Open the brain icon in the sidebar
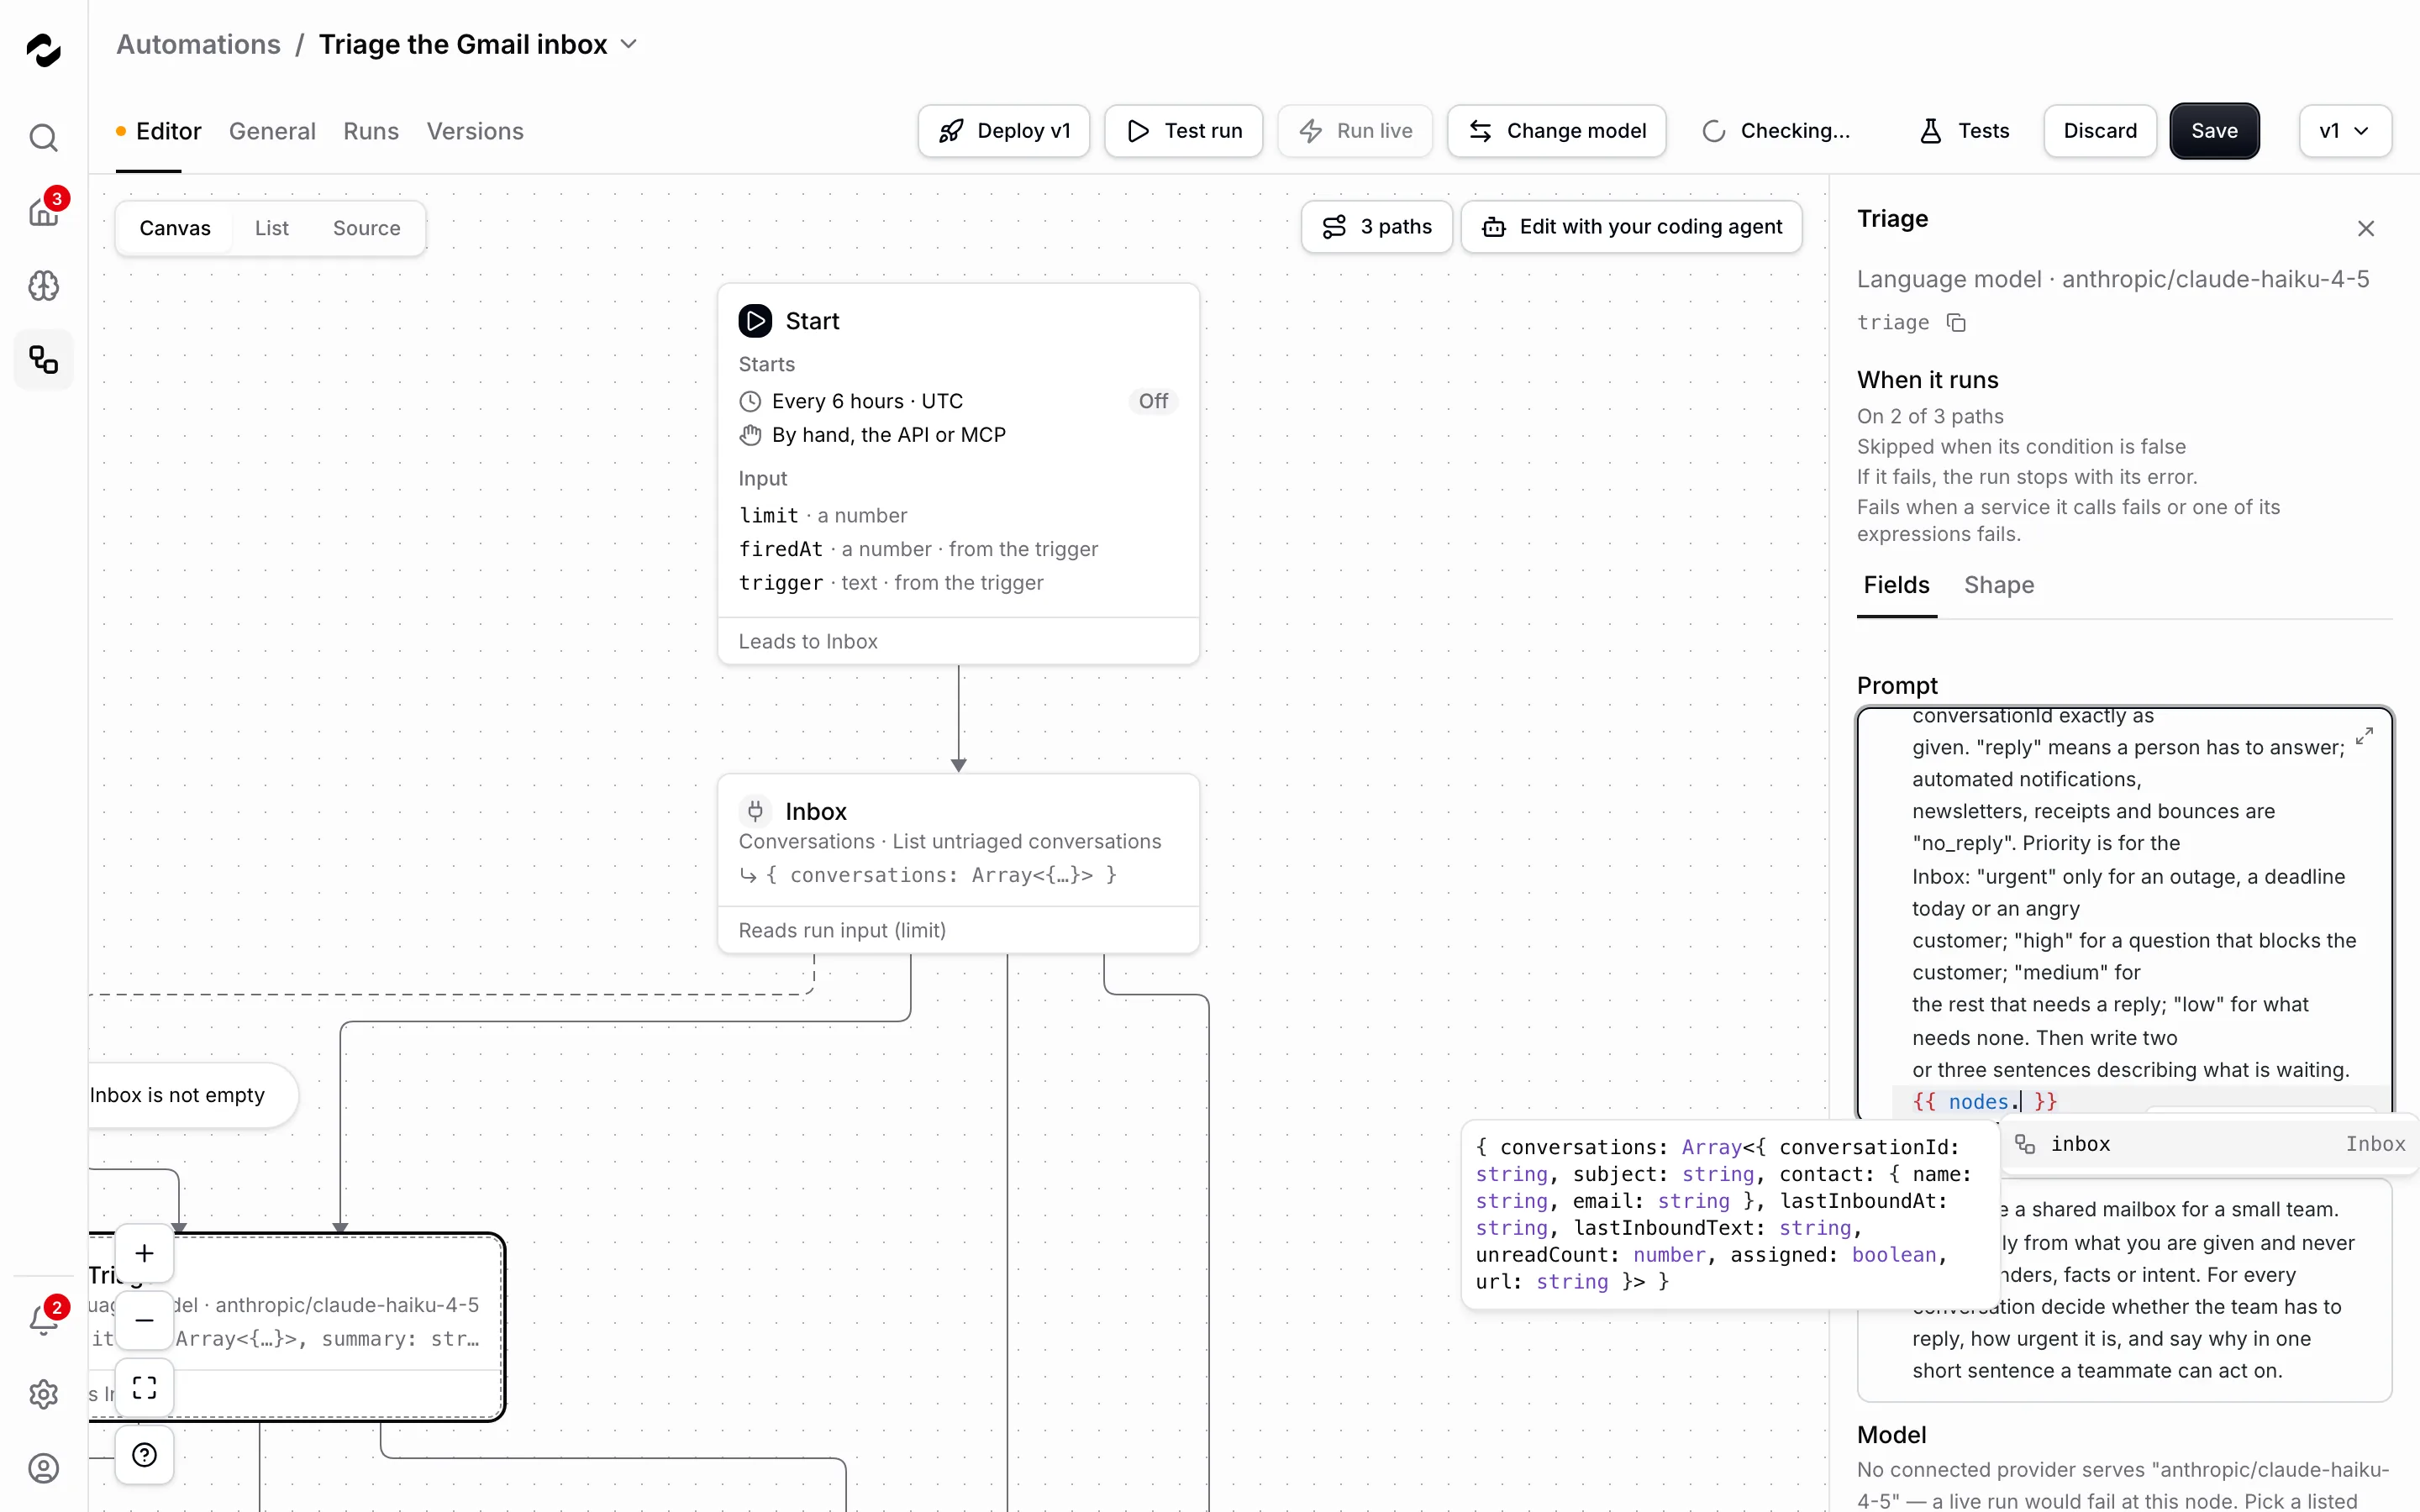 tap(43, 286)
